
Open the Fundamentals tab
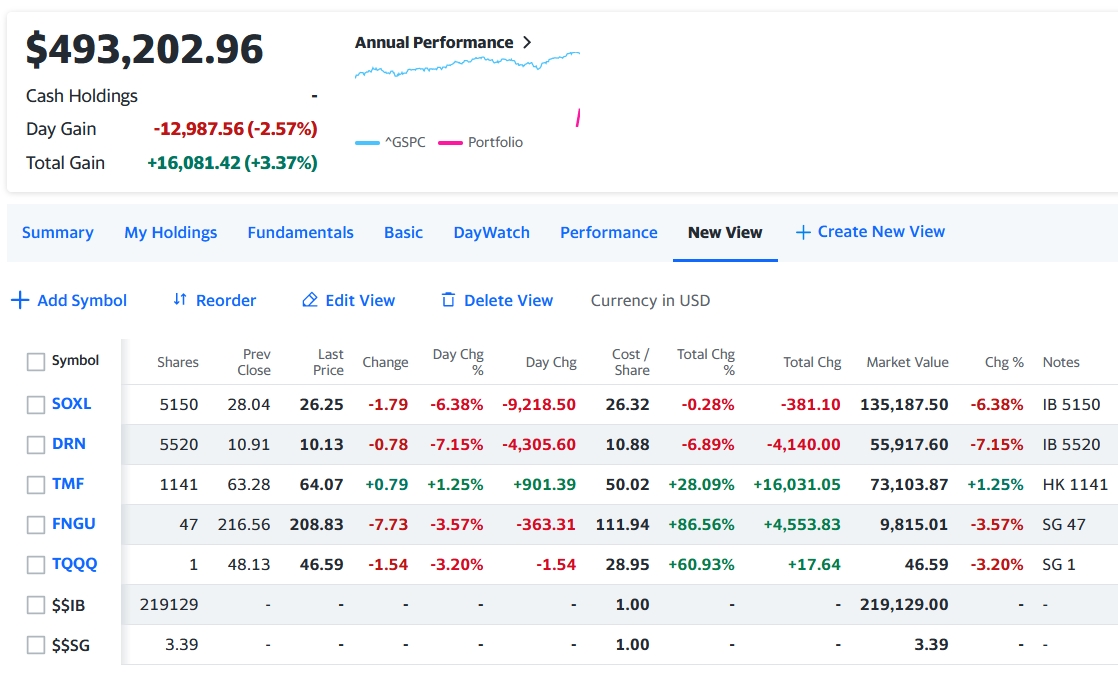(300, 232)
